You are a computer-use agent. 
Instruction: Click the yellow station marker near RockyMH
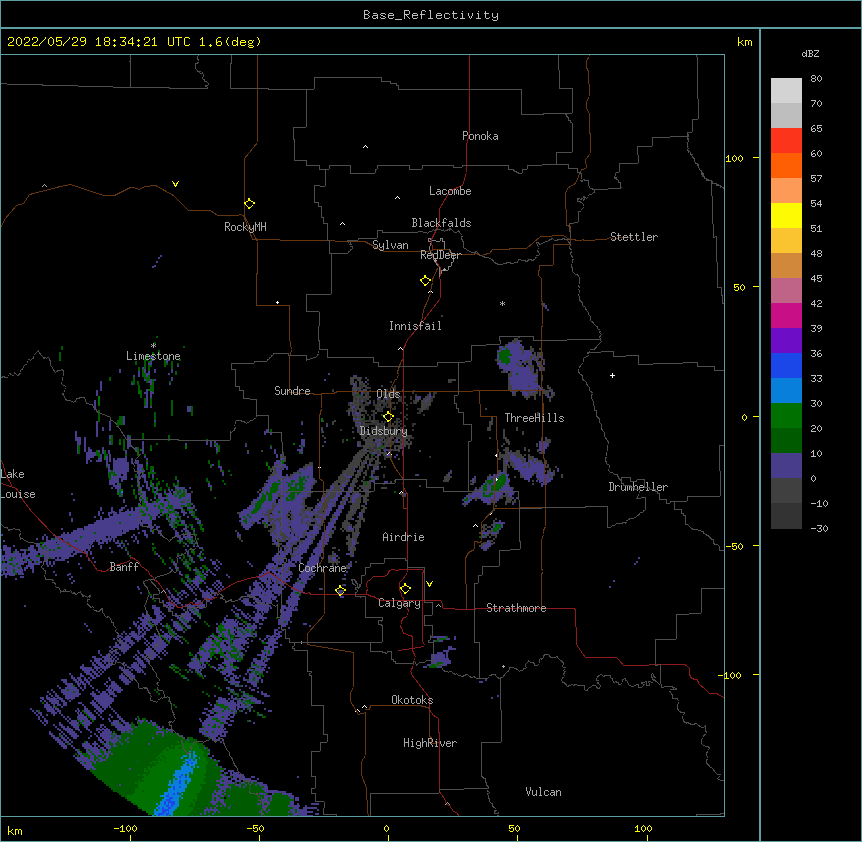tap(249, 204)
